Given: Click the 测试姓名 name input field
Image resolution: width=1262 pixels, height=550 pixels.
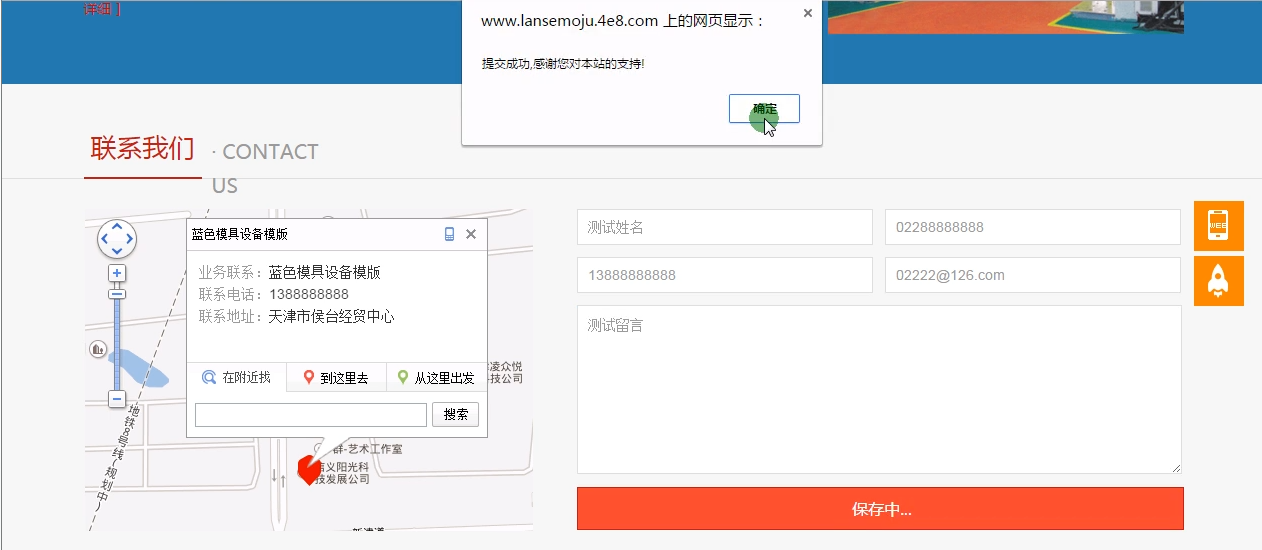Looking at the screenshot, I should point(724,227).
